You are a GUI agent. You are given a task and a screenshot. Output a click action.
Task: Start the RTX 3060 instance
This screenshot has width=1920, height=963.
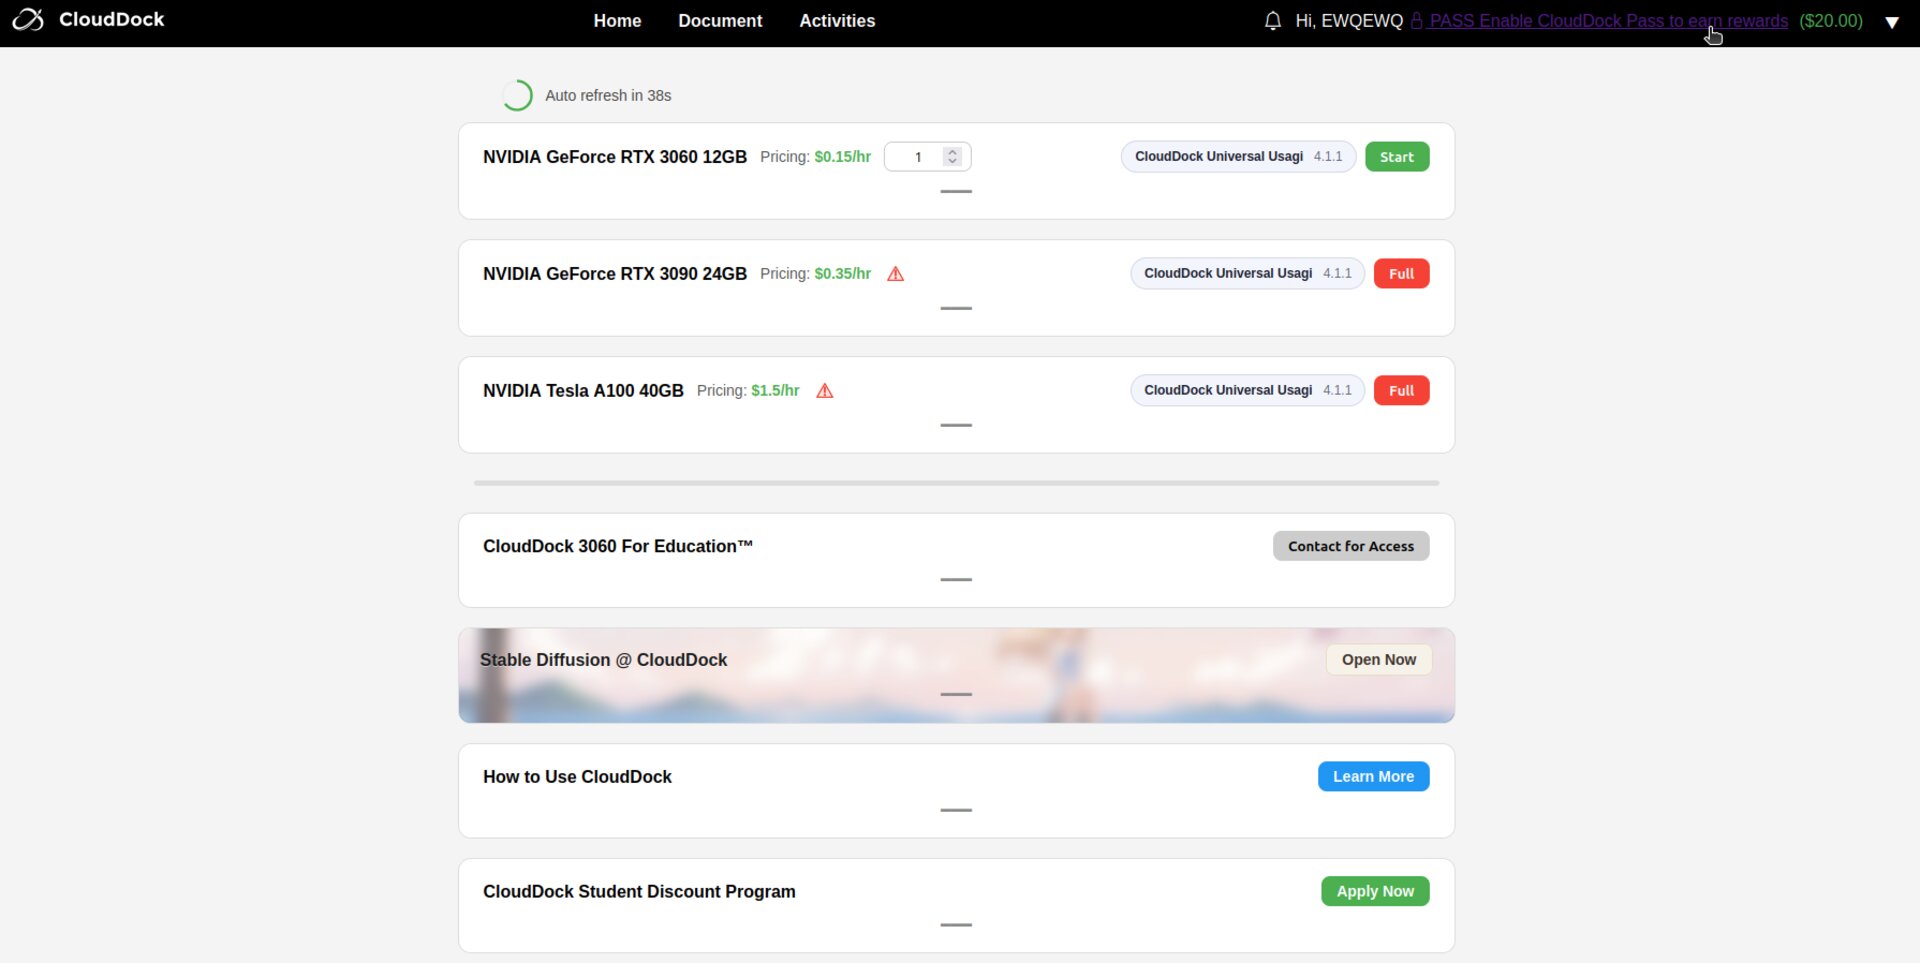point(1397,157)
